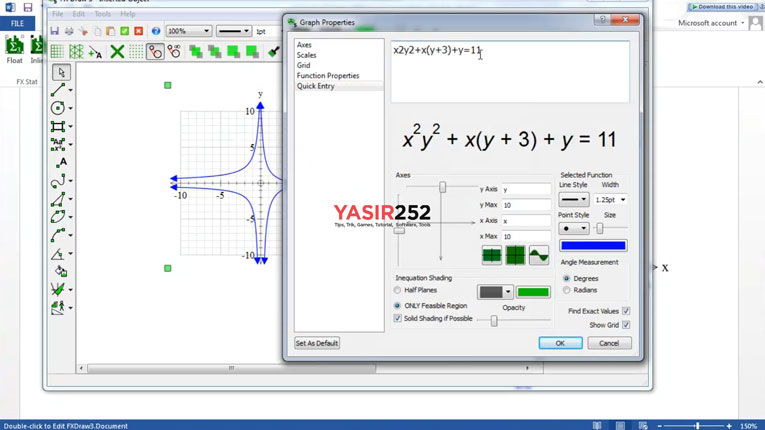
Task: Select the graph plotting tool
Action: coord(58,289)
